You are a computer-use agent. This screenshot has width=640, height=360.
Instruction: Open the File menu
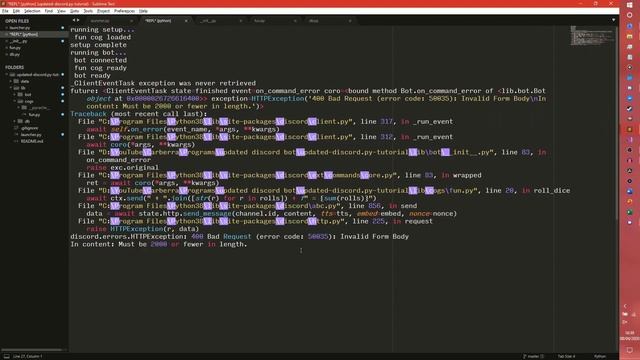(x=5, y=11)
